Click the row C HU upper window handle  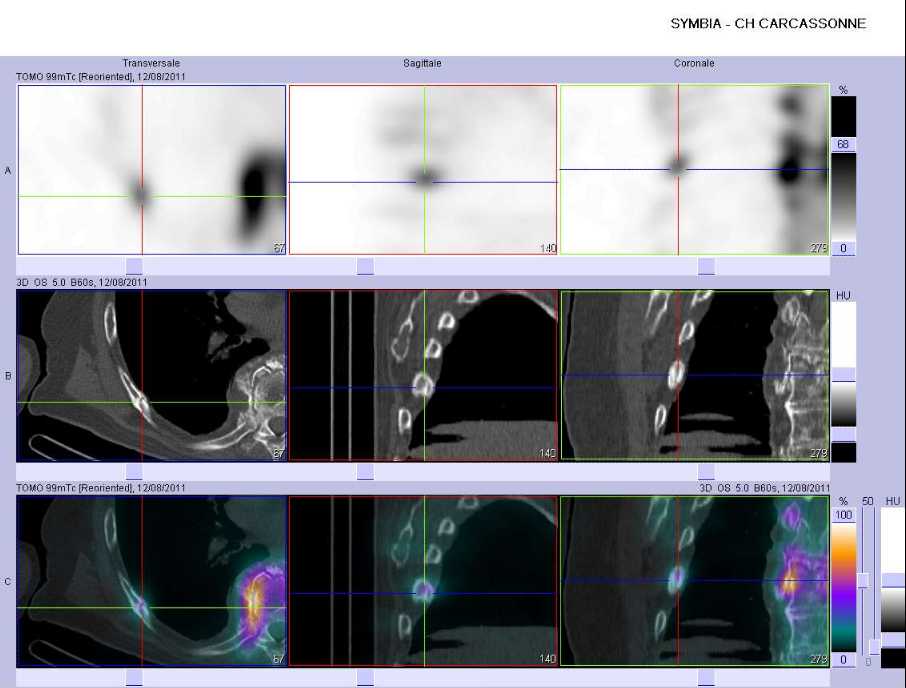click(x=893, y=581)
